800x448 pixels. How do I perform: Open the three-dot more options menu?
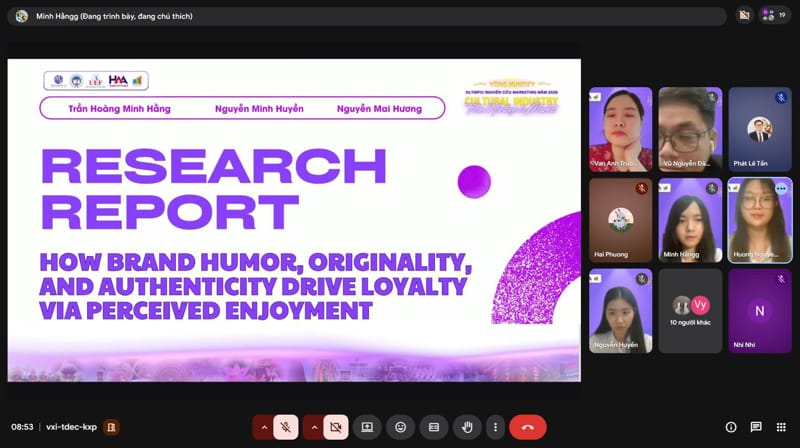494,427
